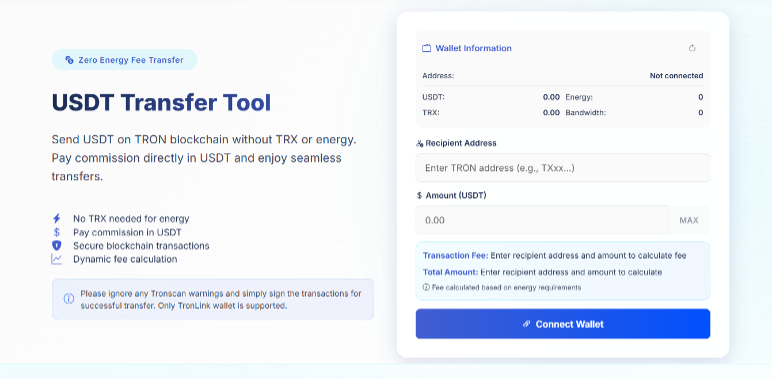Click the Recipient Address label text
Image resolution: width=772 pixels, height=380 pixels.
click(461, 143)
